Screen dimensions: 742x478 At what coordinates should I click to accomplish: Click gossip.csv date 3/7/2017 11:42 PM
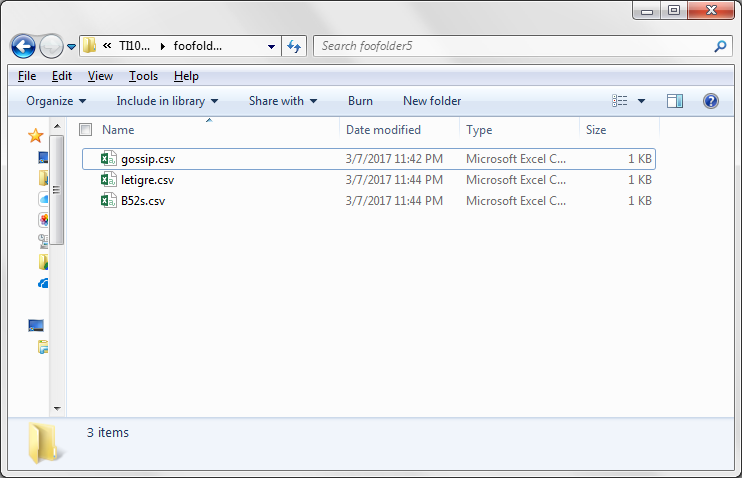tap(394, 159)
